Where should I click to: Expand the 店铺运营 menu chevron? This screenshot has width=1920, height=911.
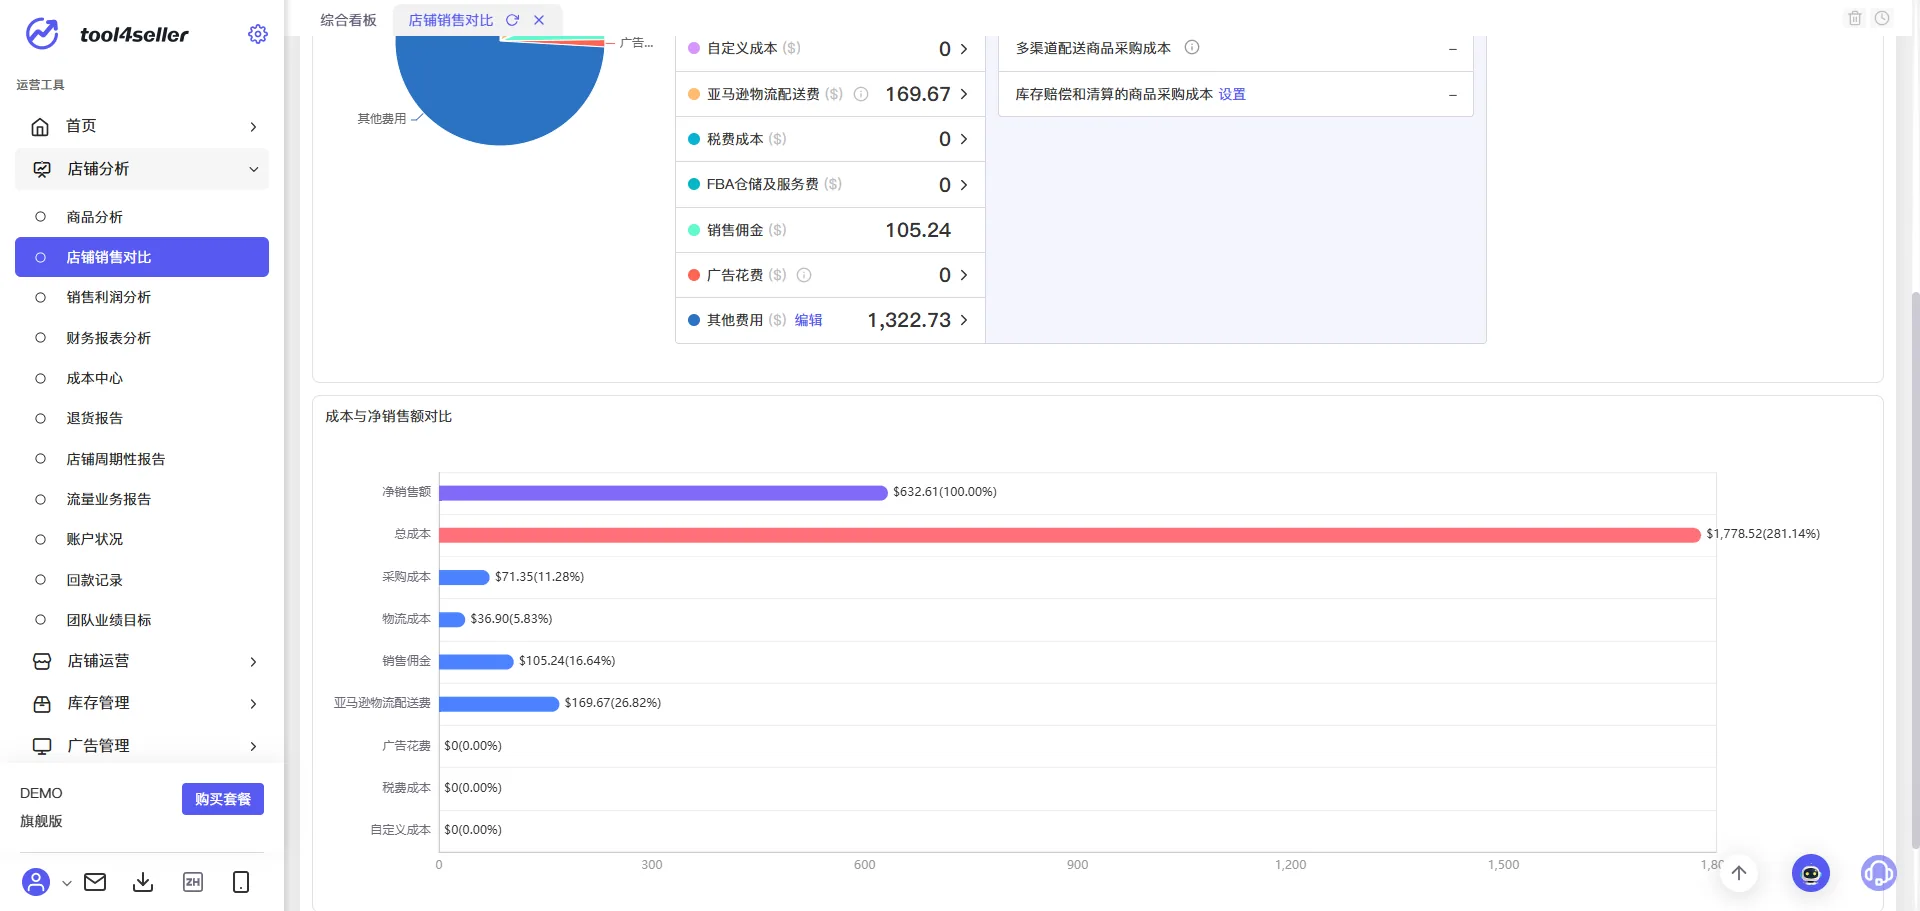tap(253, 662)
